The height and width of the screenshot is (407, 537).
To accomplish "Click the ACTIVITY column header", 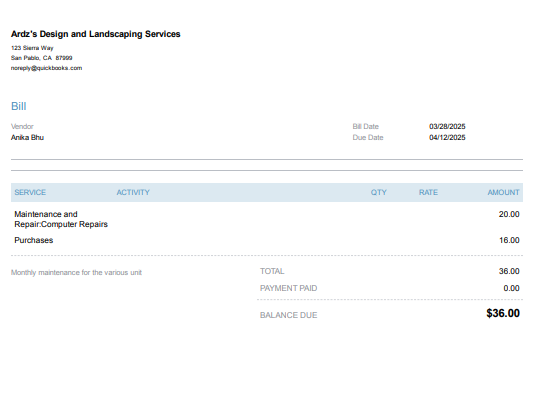I will (133, 192).
